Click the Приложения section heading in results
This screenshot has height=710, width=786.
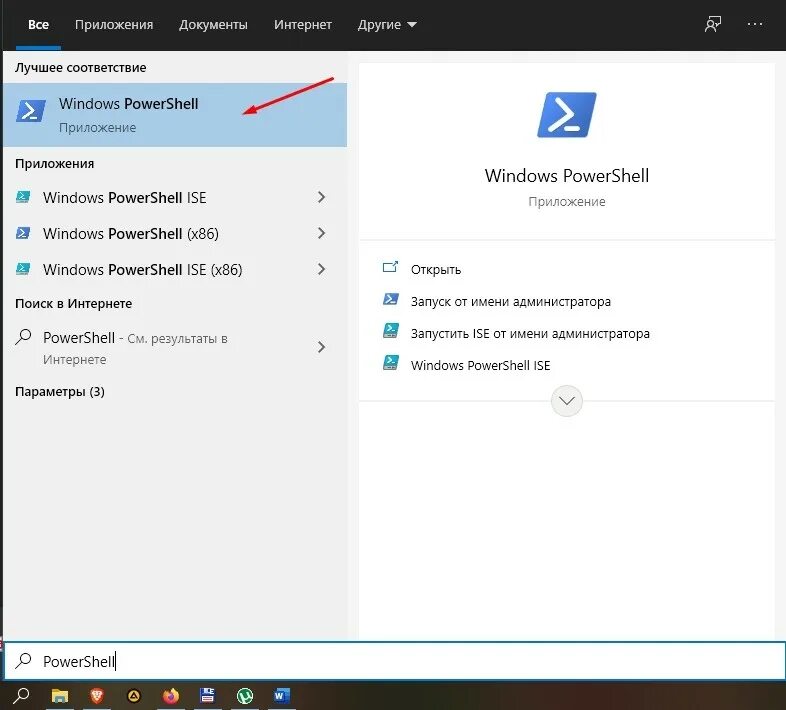(54, 163)
